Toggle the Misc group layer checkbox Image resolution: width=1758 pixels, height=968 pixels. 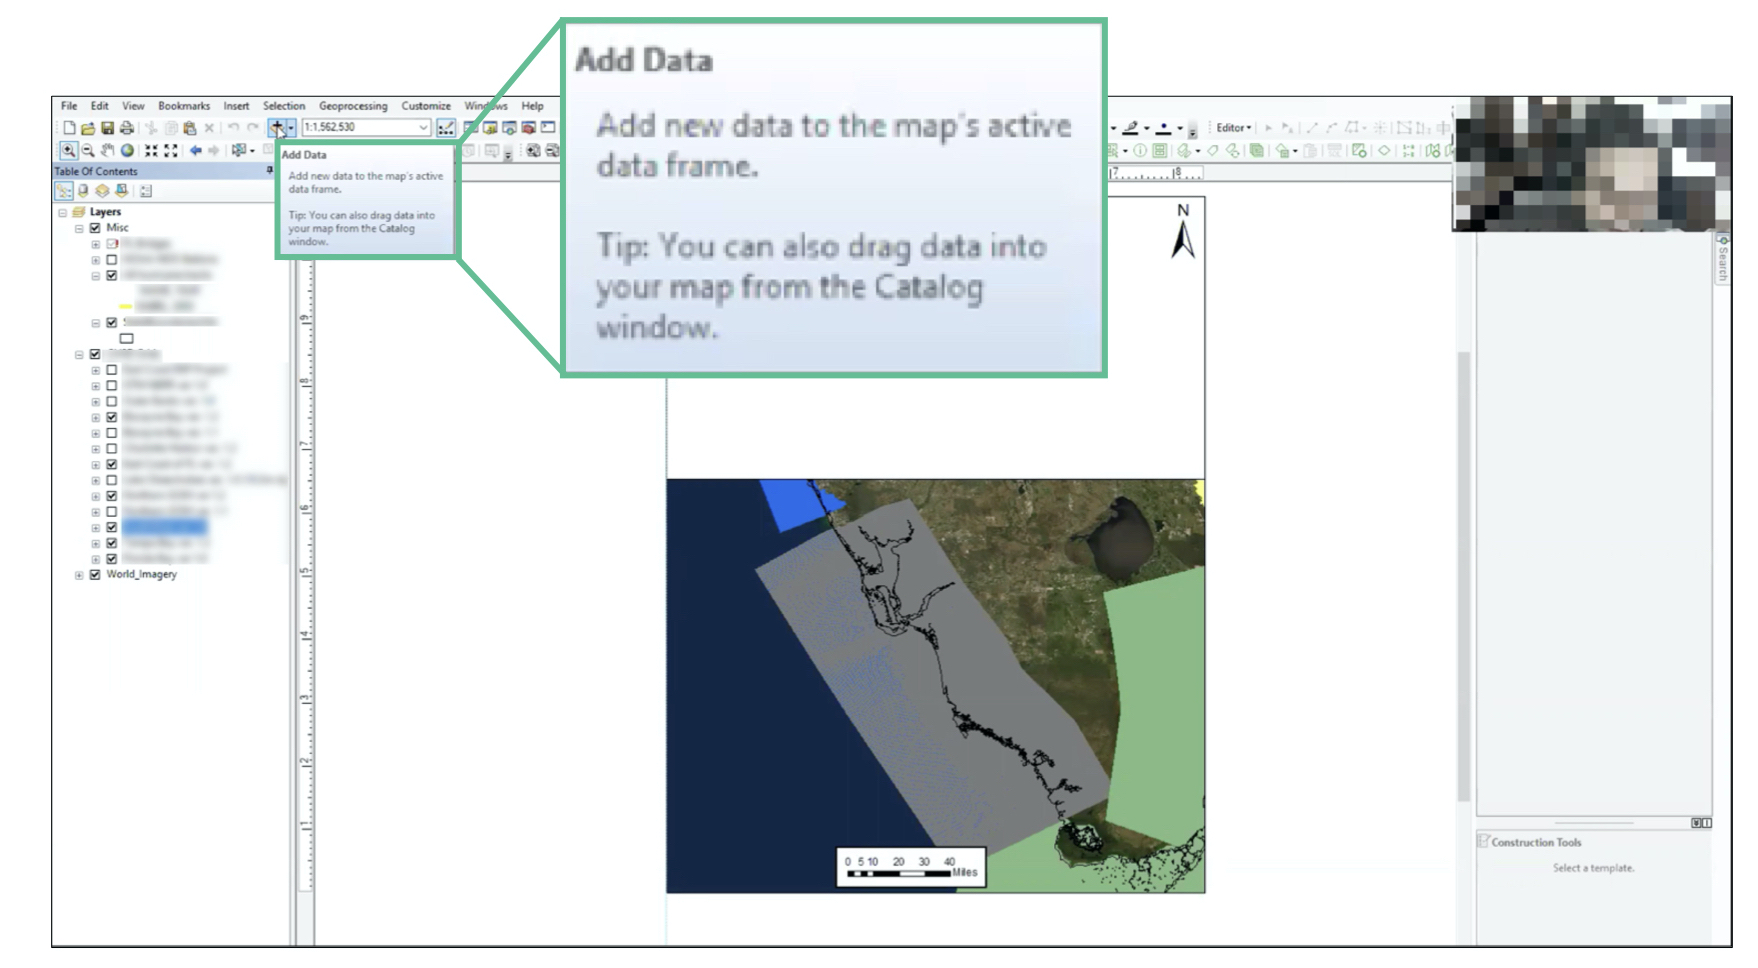pos(95,228)
